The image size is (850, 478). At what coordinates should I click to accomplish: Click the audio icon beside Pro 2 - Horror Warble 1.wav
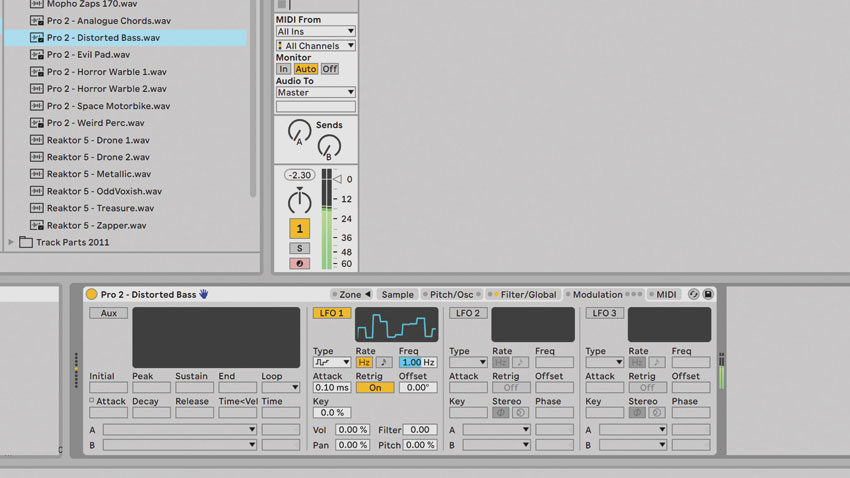tap(36, 72)
